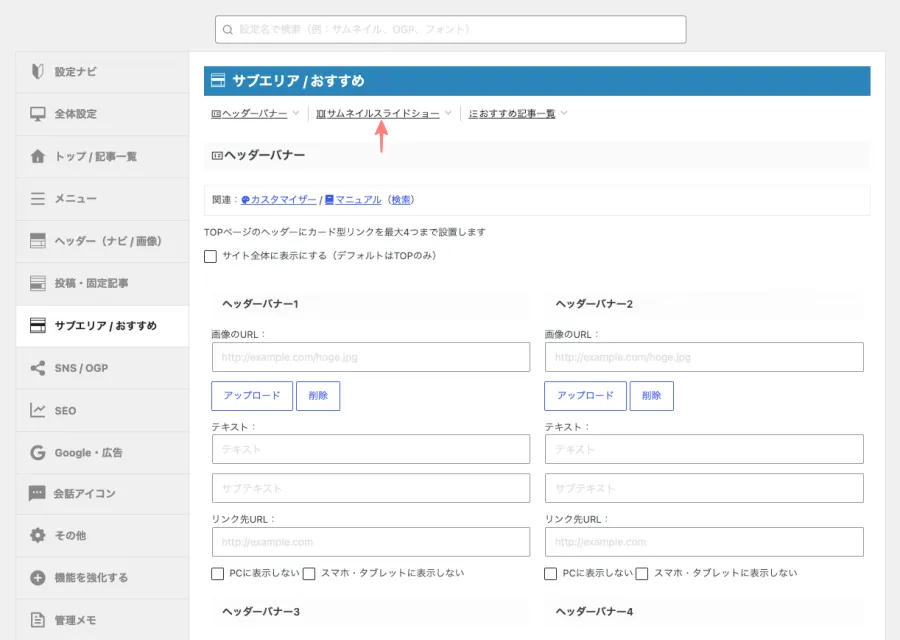Click the chart icon for SEO
The width and height of the screenshot is (900, 640).
point(37,410)
